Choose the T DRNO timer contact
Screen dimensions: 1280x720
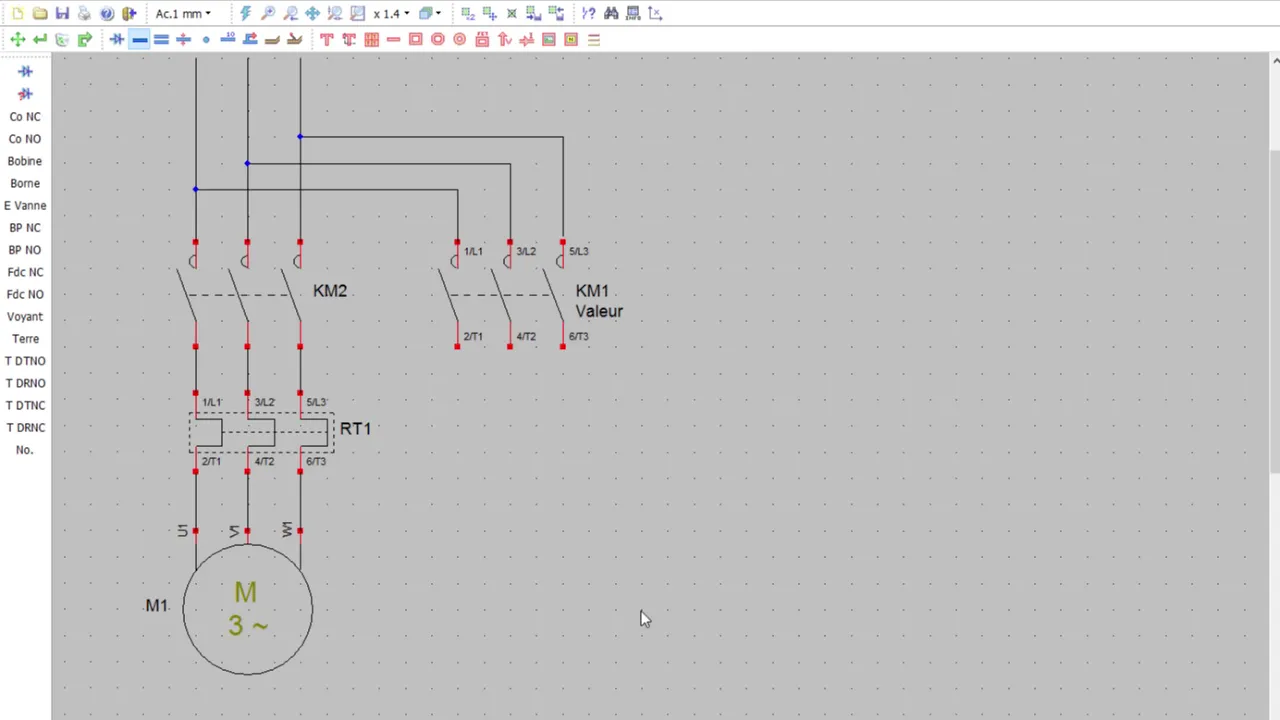click(25, 383)
